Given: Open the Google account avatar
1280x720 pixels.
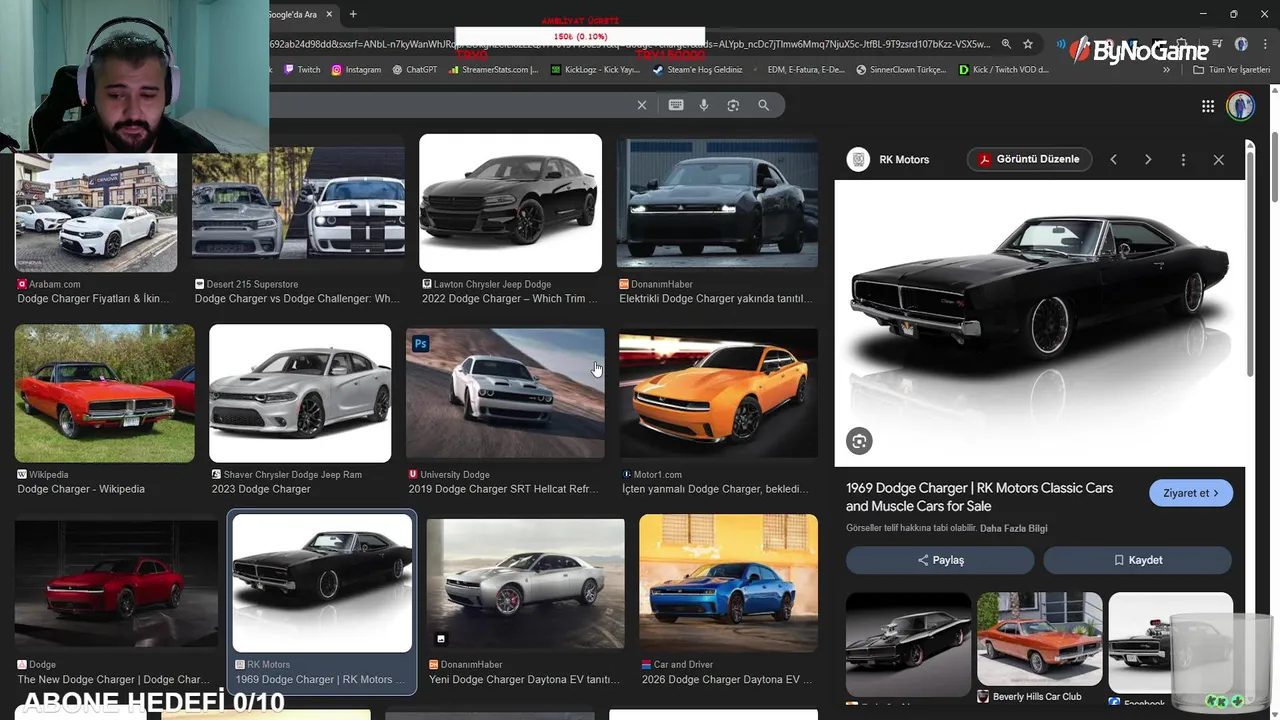Looking at the screenshot, I should pos(1241,106).
